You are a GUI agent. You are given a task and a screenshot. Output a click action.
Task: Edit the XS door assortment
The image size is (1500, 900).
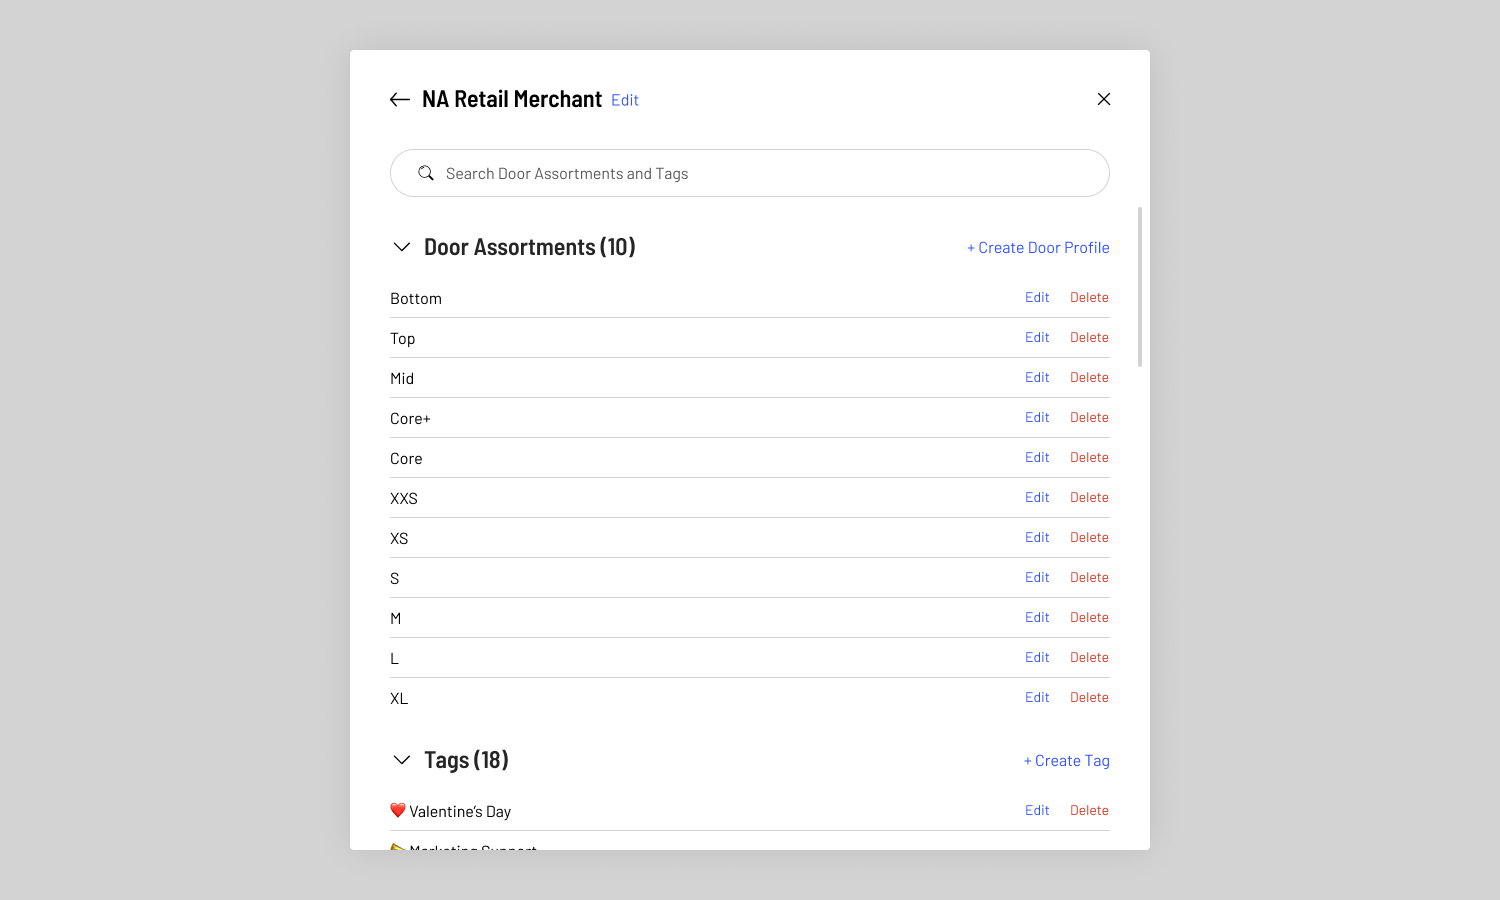[x=1037, y=537]
